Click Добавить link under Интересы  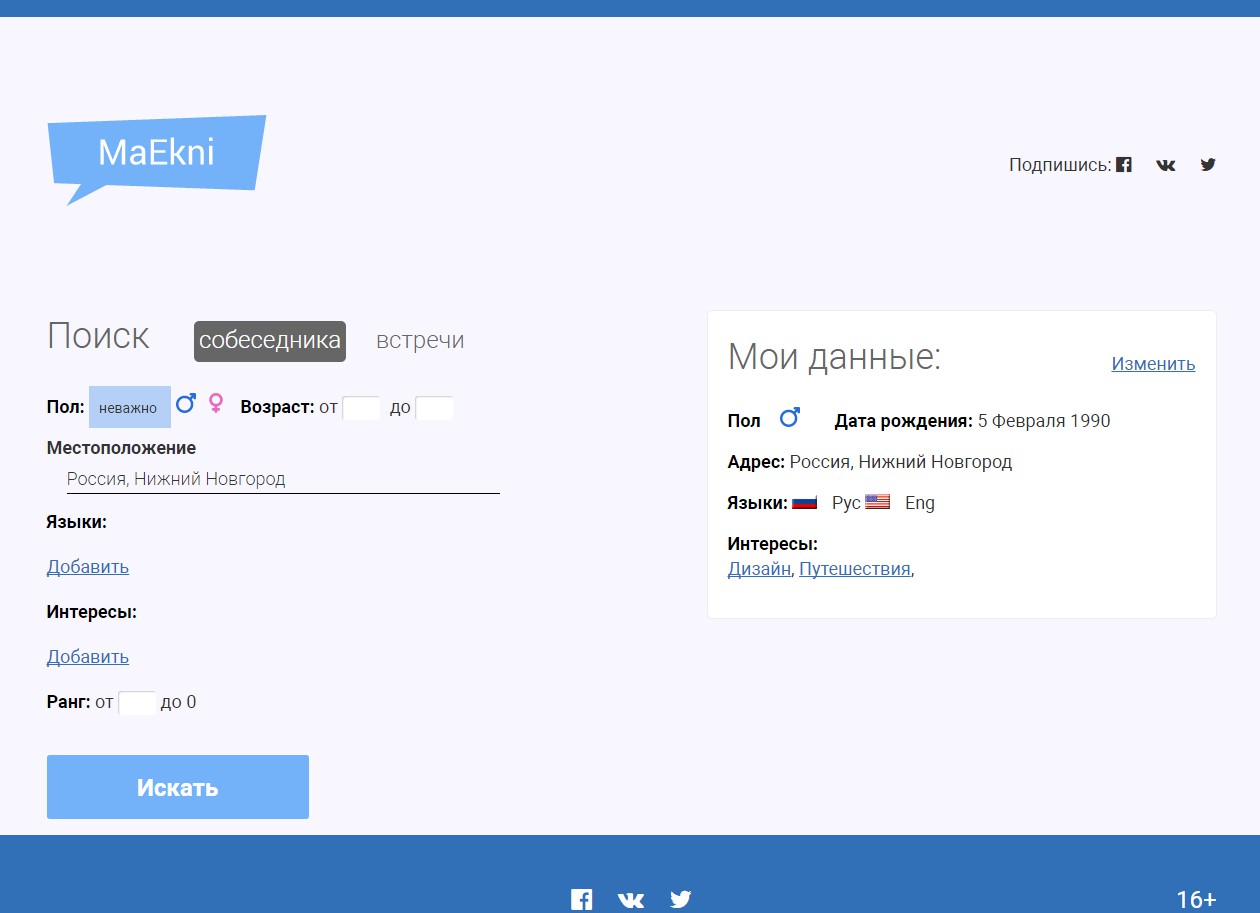pos(88,657)
